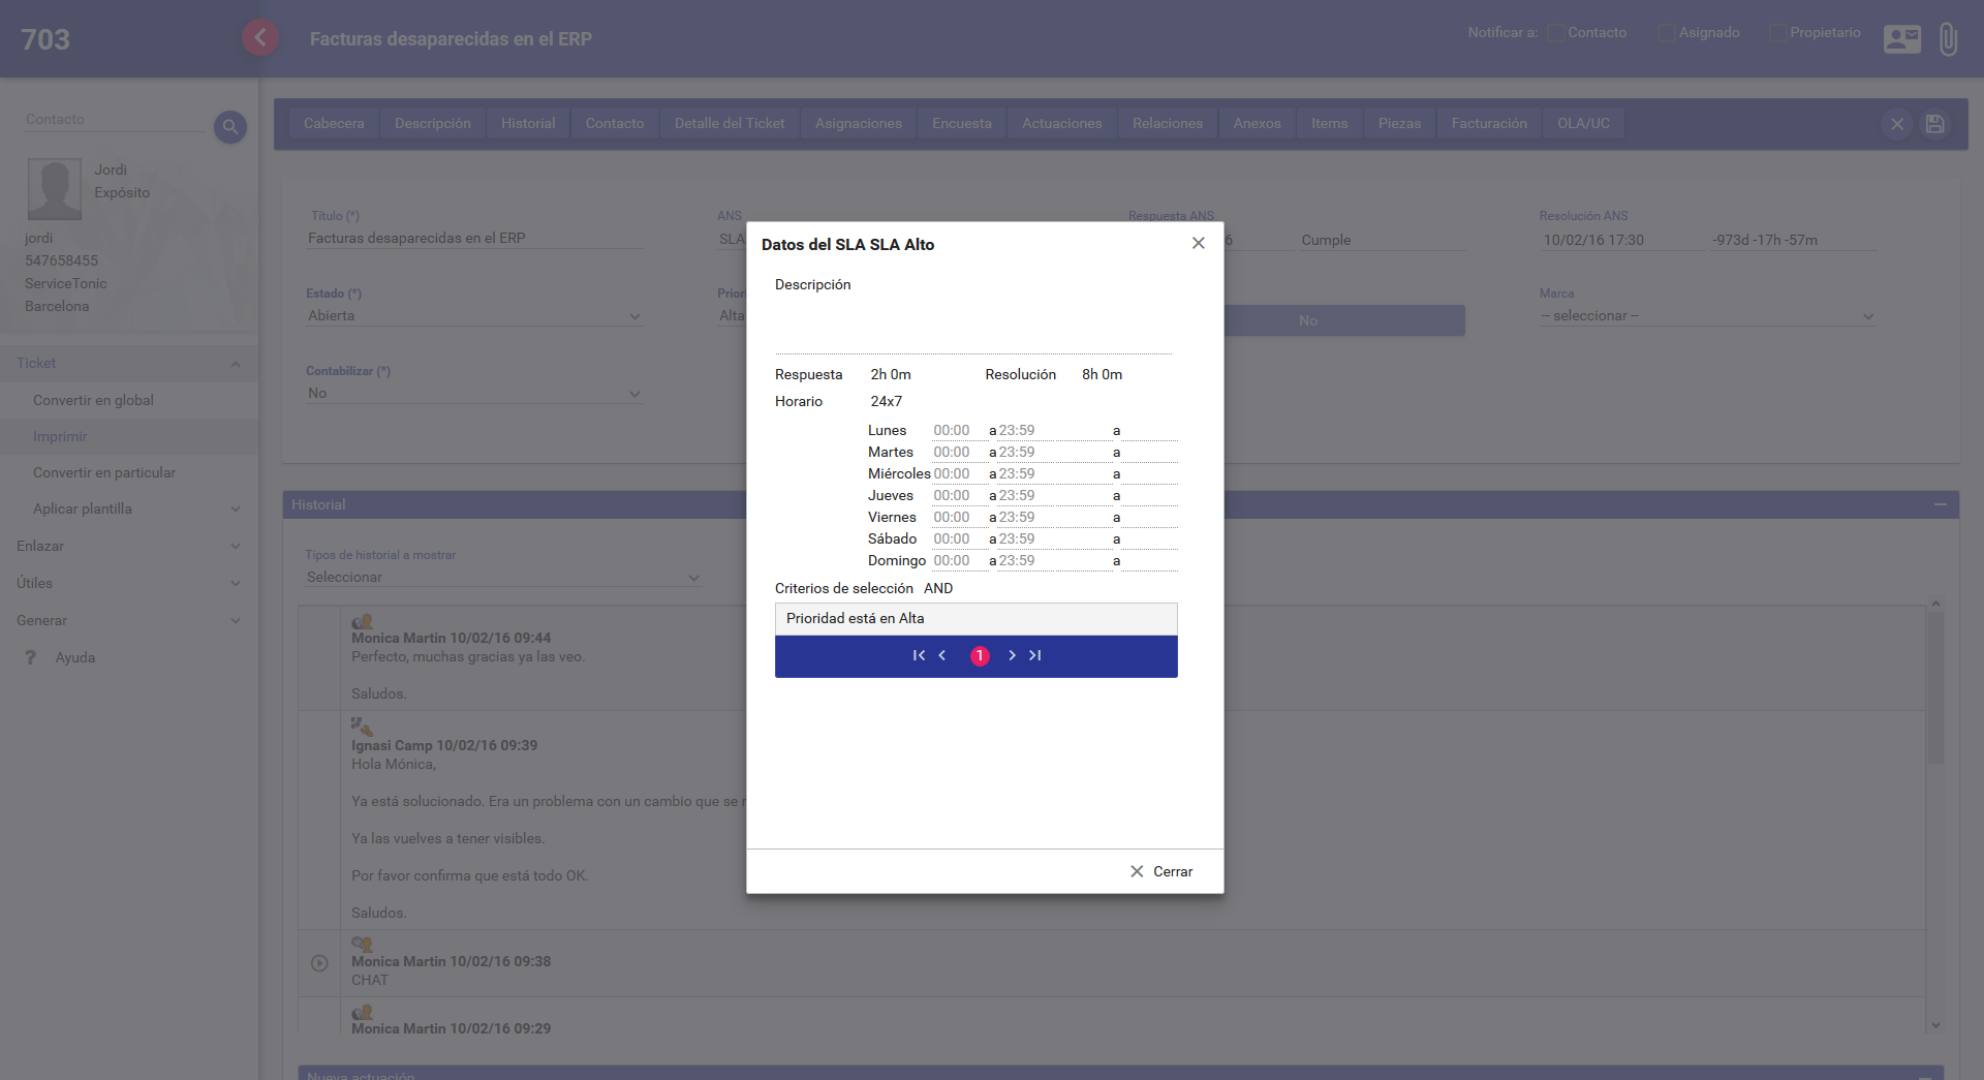Save ticket with the floppy disk icon
The width and height of the screenshot is (1984, 1080).
pyautogui.click(x=1935, y=124)
